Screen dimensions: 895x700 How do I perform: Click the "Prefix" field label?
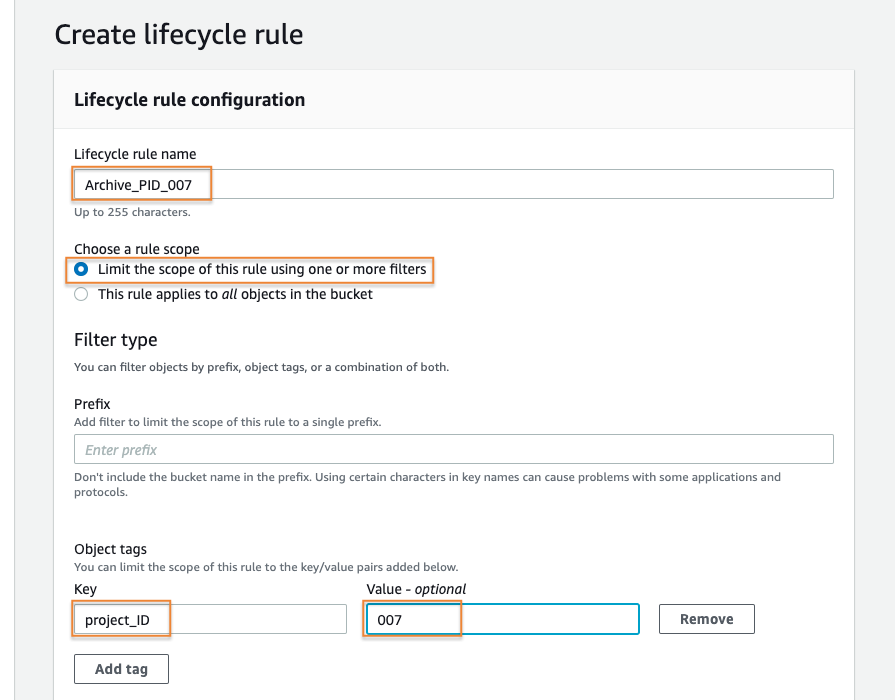(91, 404)
